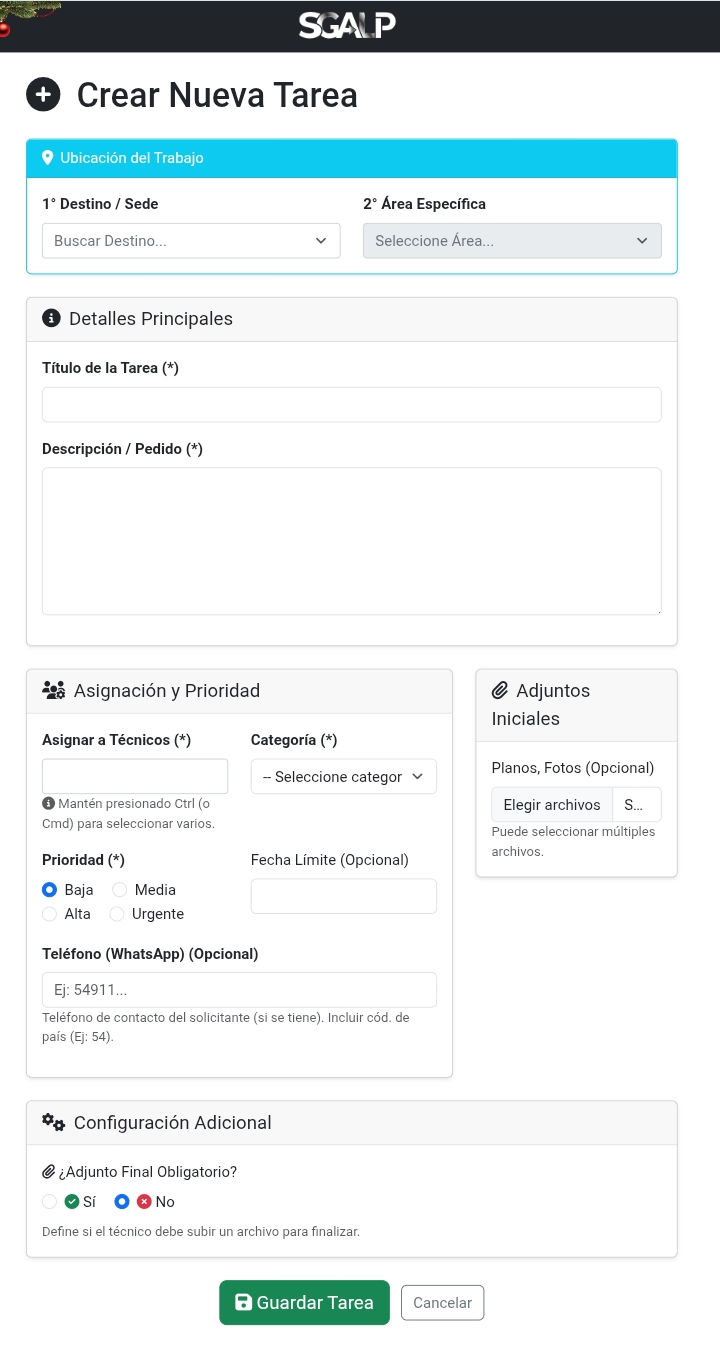Click the plus circle icon beside Crear Nueva Tarea
Viewport: 720px width, 1354px height.
(x=43, y=95)
